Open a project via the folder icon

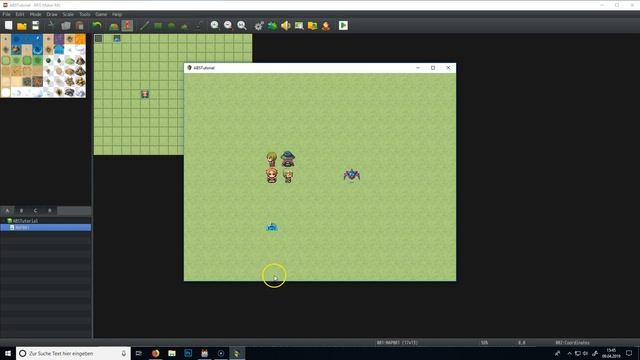22,25
